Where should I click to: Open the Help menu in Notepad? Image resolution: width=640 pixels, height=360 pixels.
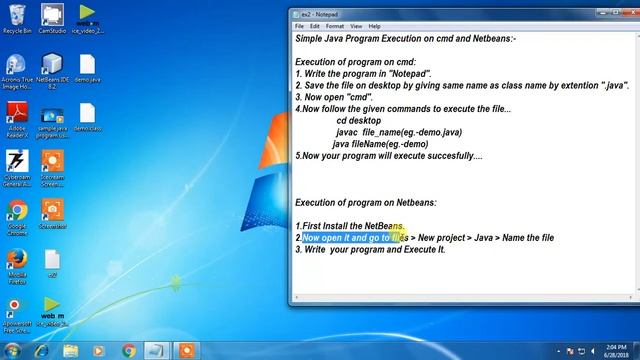click(x=374, y=26)
